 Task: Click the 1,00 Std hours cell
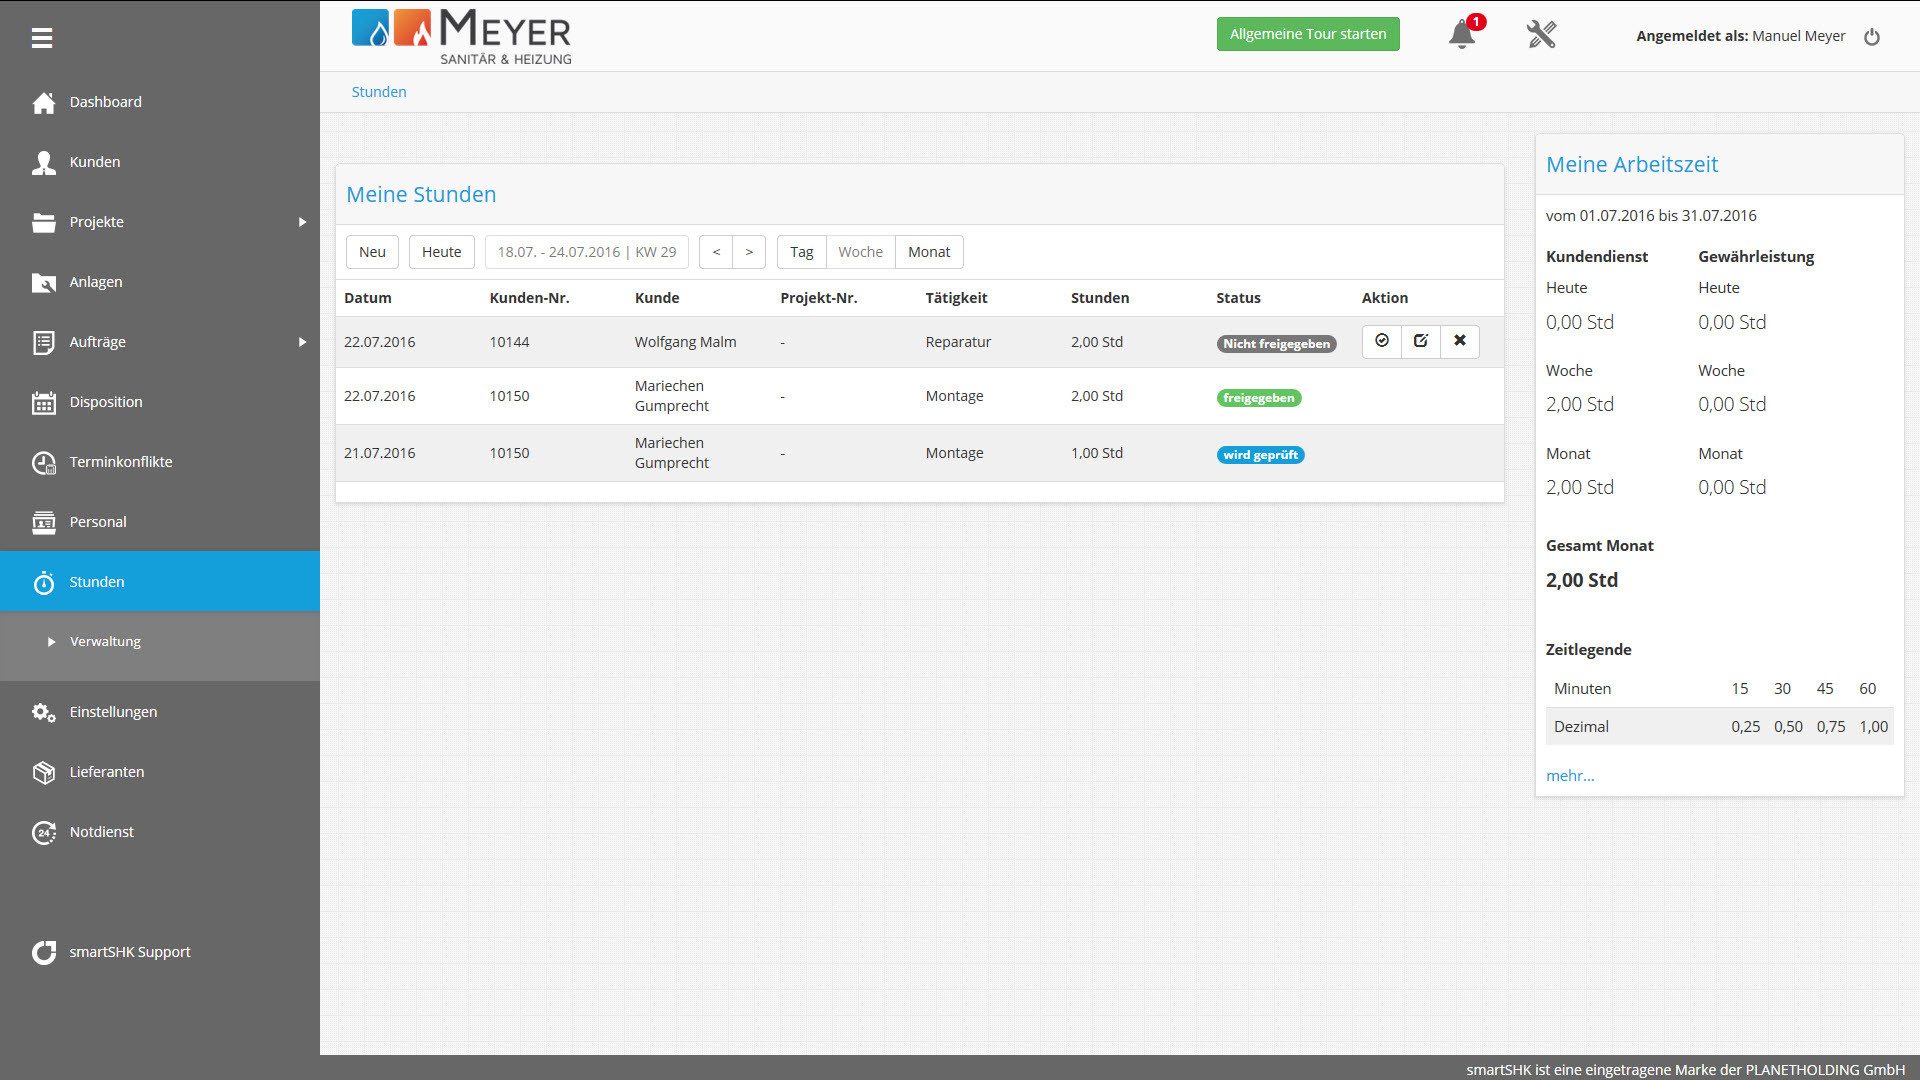tap(1096, 453)
